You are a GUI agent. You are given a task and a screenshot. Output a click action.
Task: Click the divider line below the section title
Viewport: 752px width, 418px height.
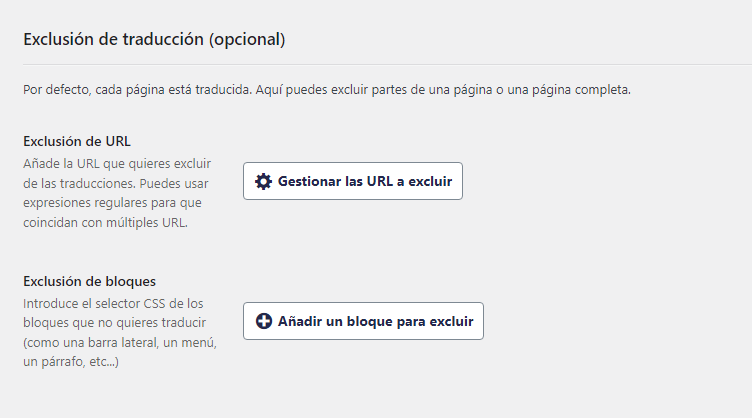[380, 65]
